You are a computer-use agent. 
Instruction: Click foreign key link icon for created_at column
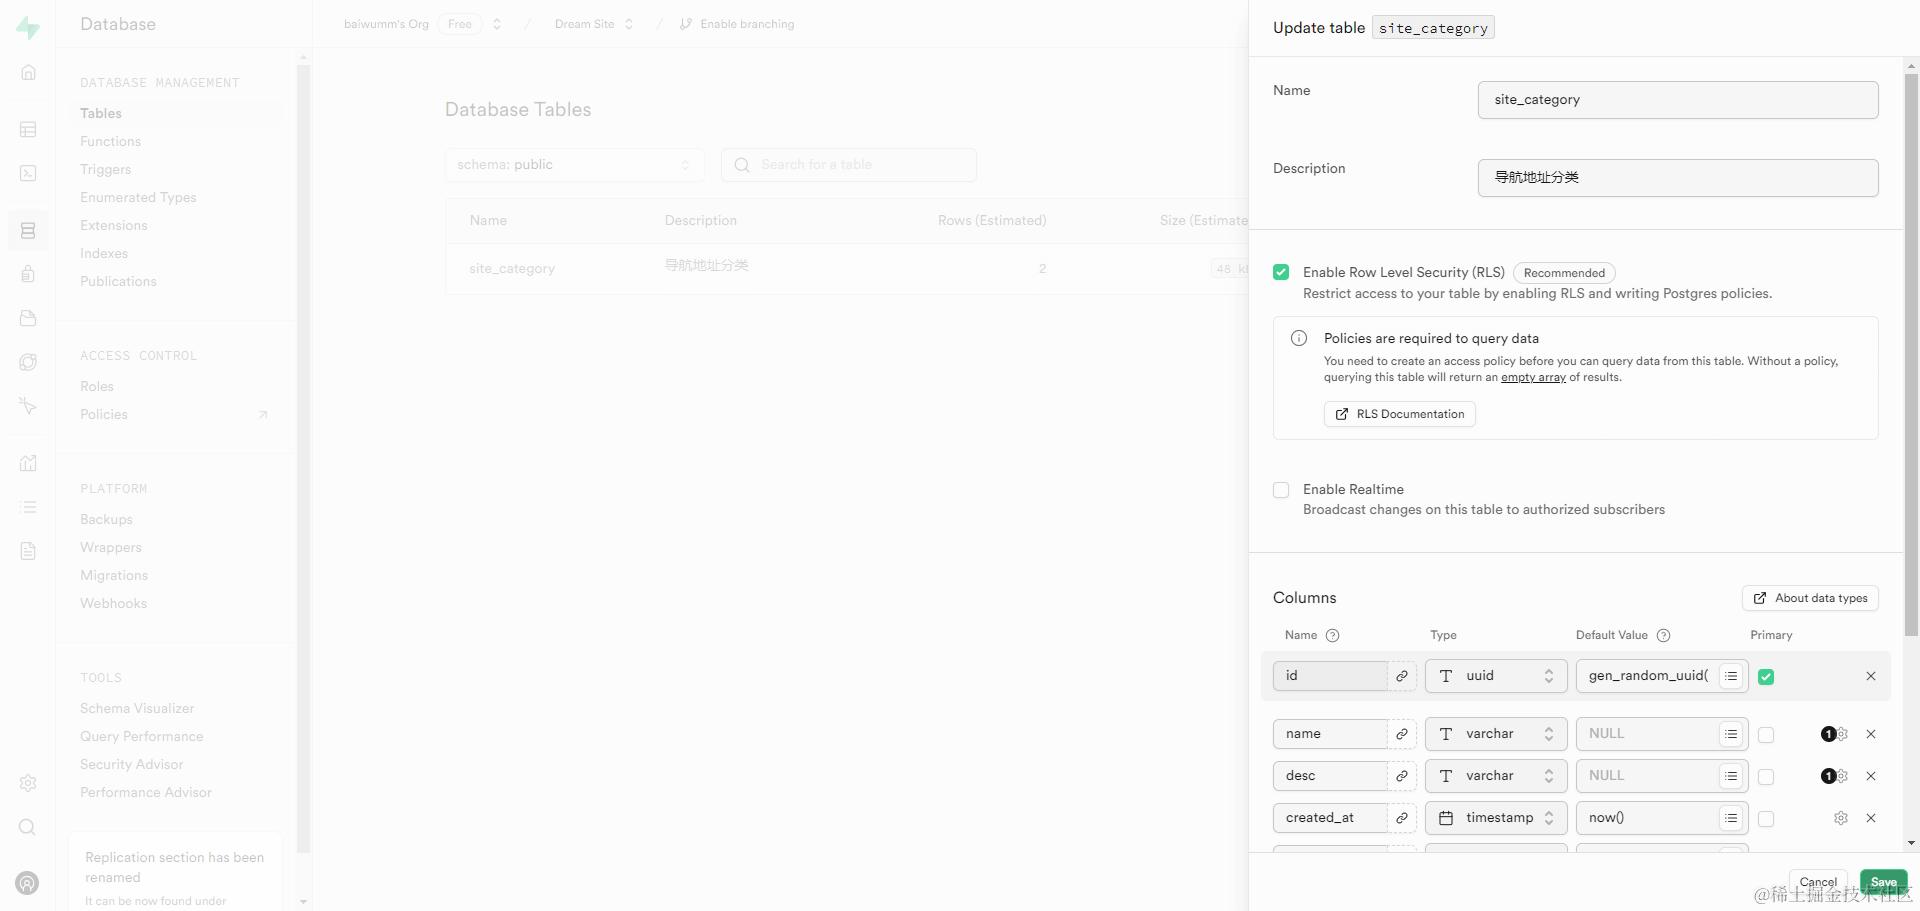1402,818
